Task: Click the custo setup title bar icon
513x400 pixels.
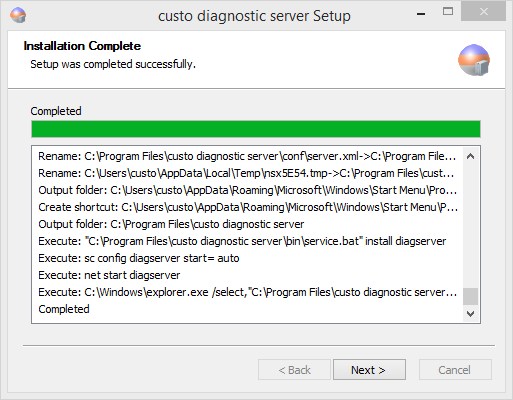Action: pos(18,15)
